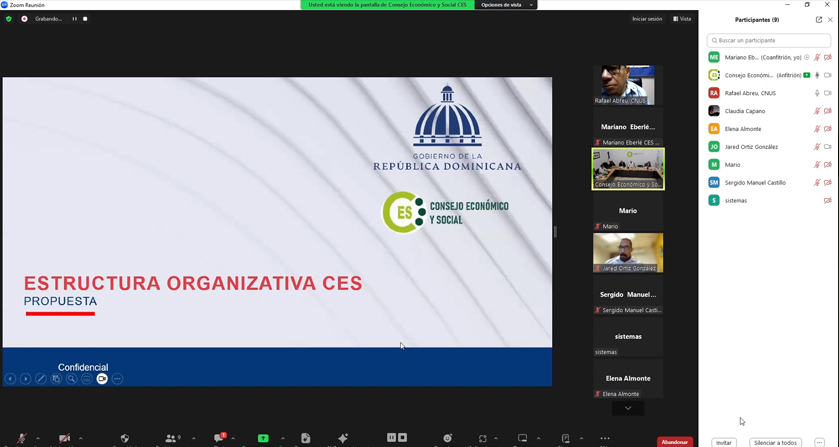Click Rafael Abreu CNUS video thumbnail
The width and height of the screenshot is (839, 447).
(x=628, y=85)
